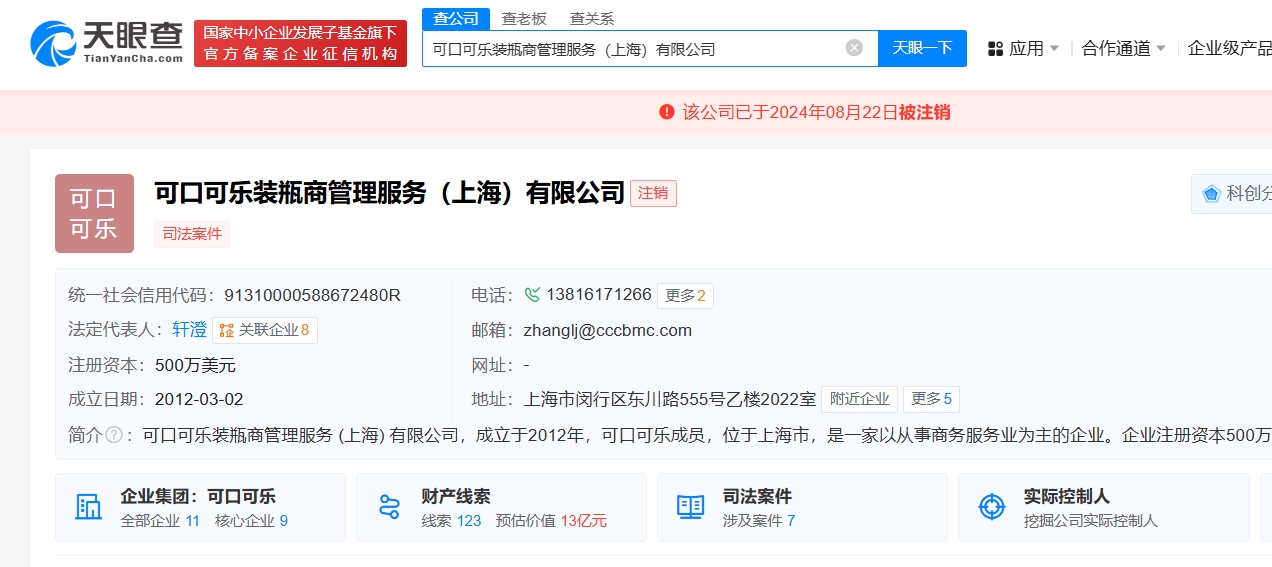Open the 实际控制人 card title
Viewport: 1272px width, 567px height.
tap(1066, 496)
